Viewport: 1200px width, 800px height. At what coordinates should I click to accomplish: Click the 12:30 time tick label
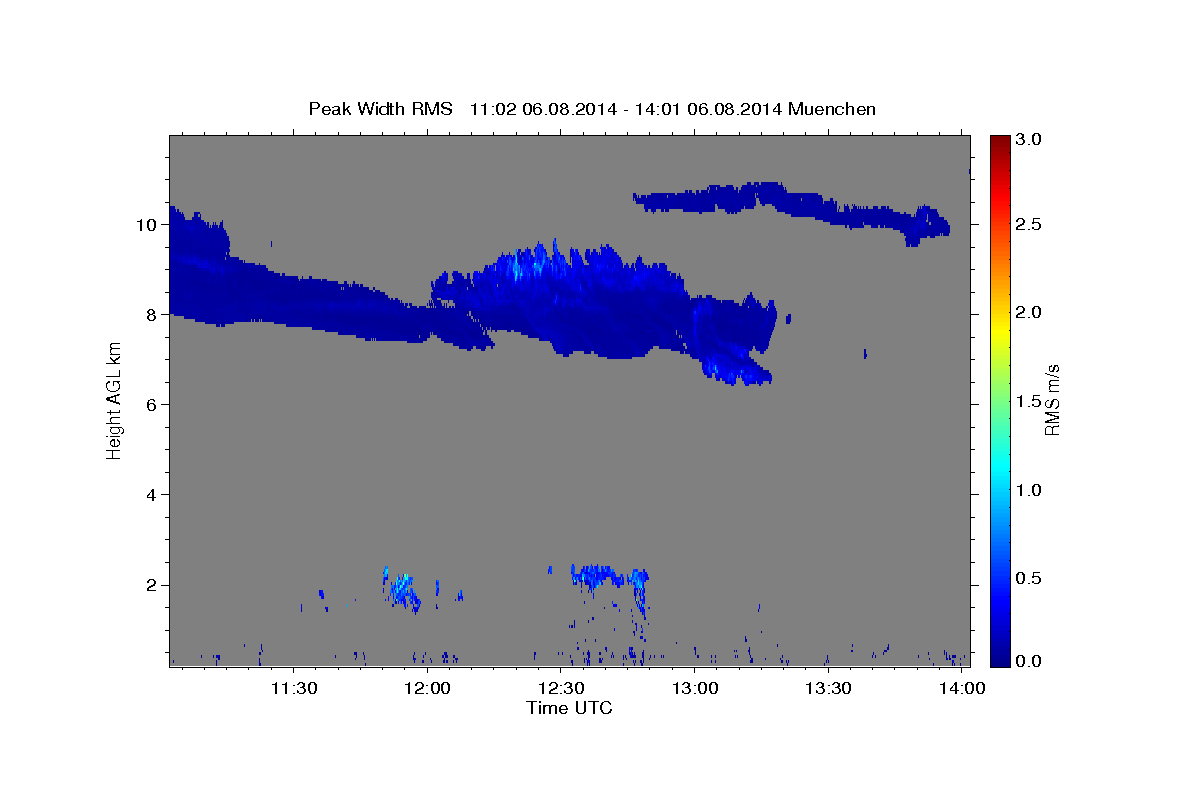tap(562, 688)
